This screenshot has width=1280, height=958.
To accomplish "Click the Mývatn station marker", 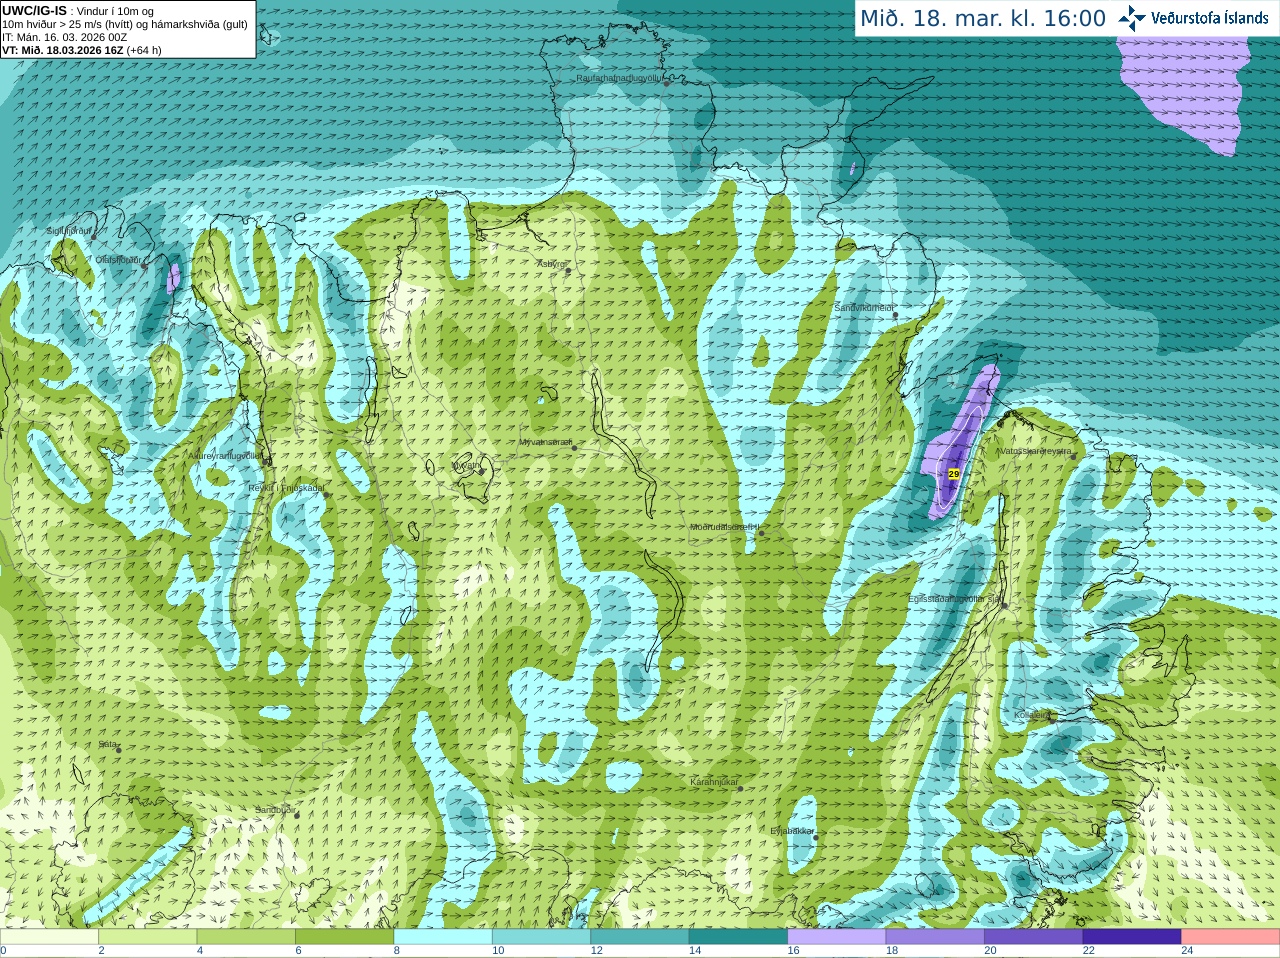I will click(481, 471).
